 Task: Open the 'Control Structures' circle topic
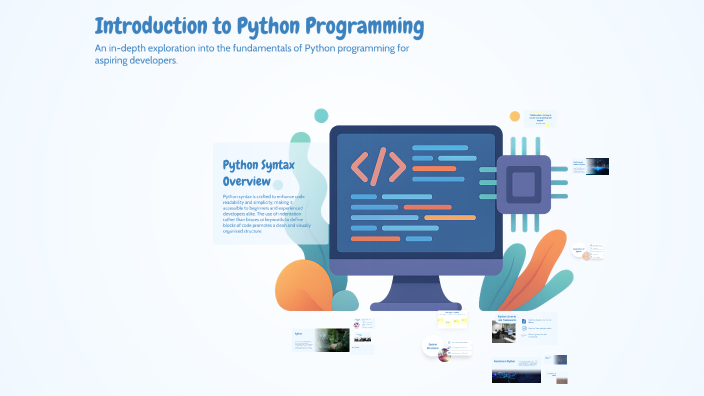[433, 346]
